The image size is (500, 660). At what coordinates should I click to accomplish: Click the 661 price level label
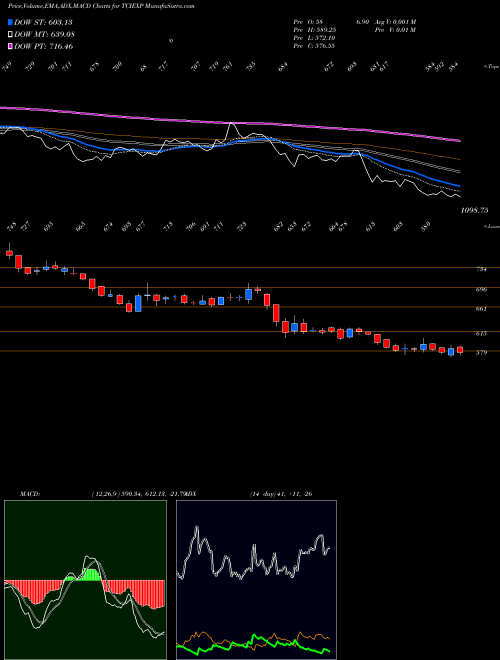click(x=481, y=309)
